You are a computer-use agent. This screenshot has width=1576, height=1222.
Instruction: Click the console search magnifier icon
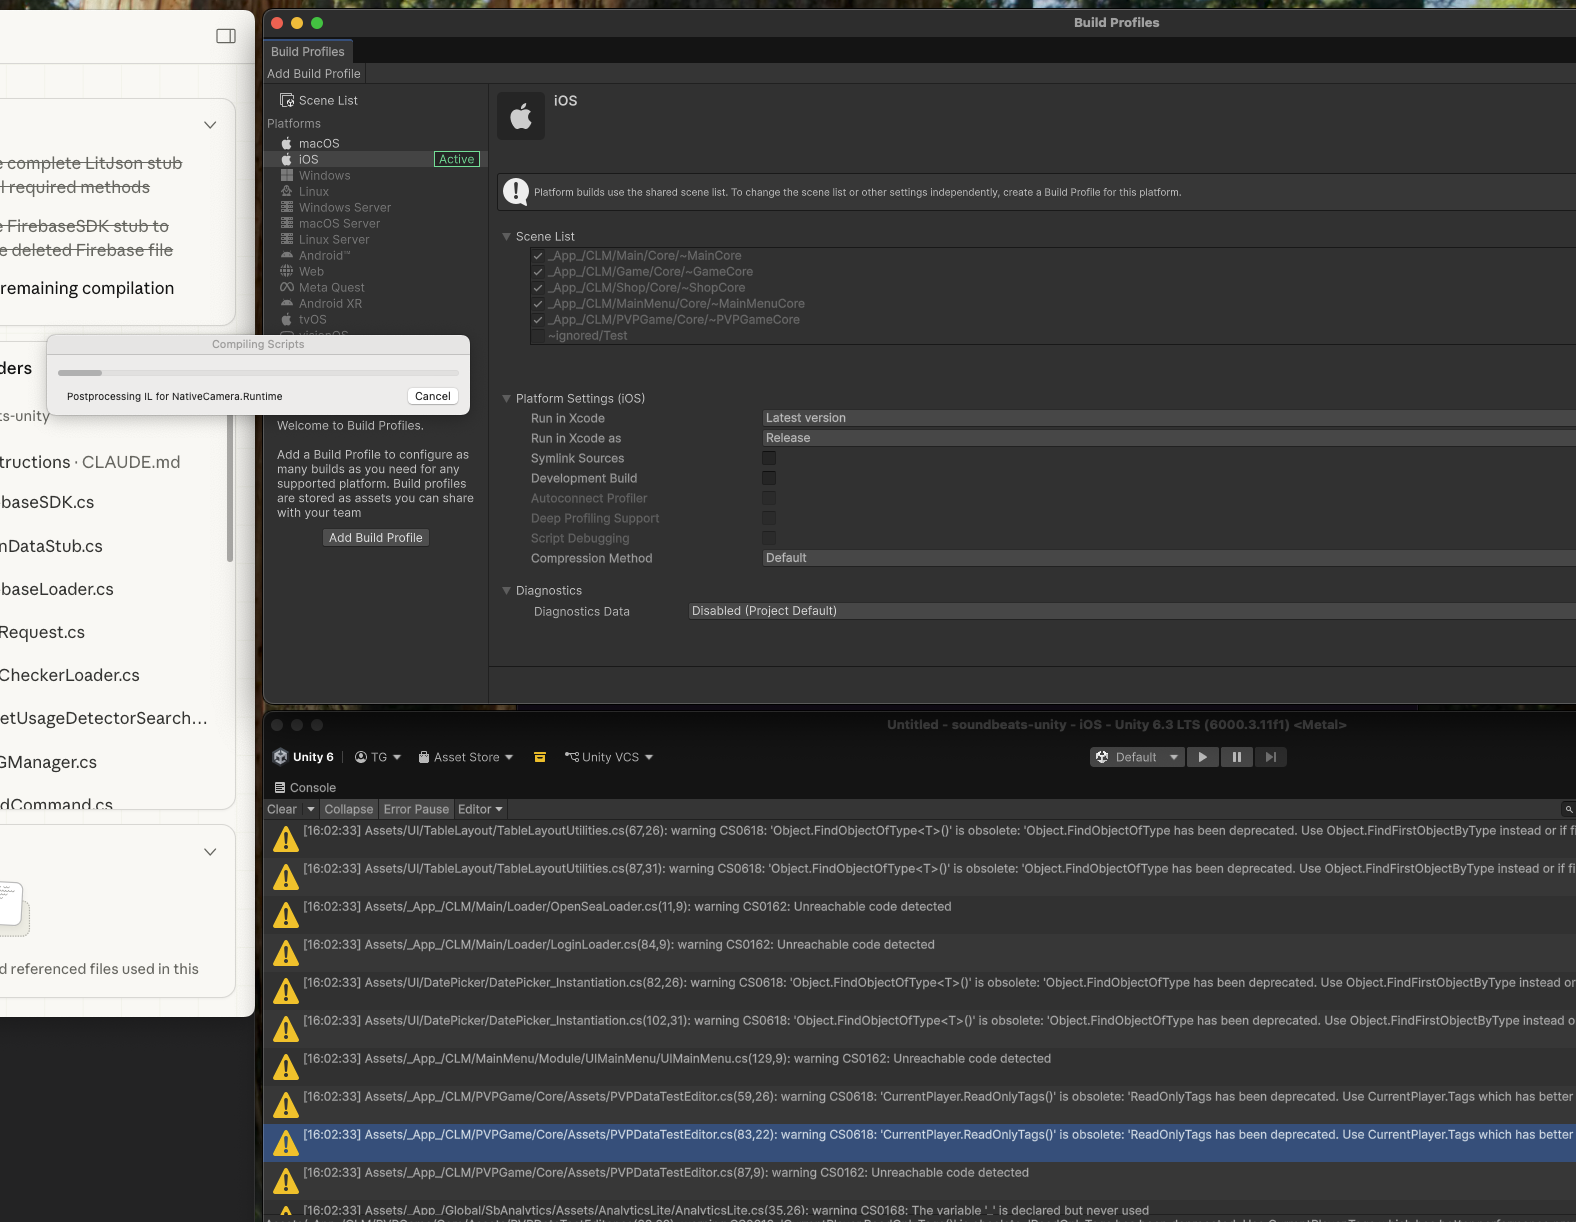(1569, 809)
